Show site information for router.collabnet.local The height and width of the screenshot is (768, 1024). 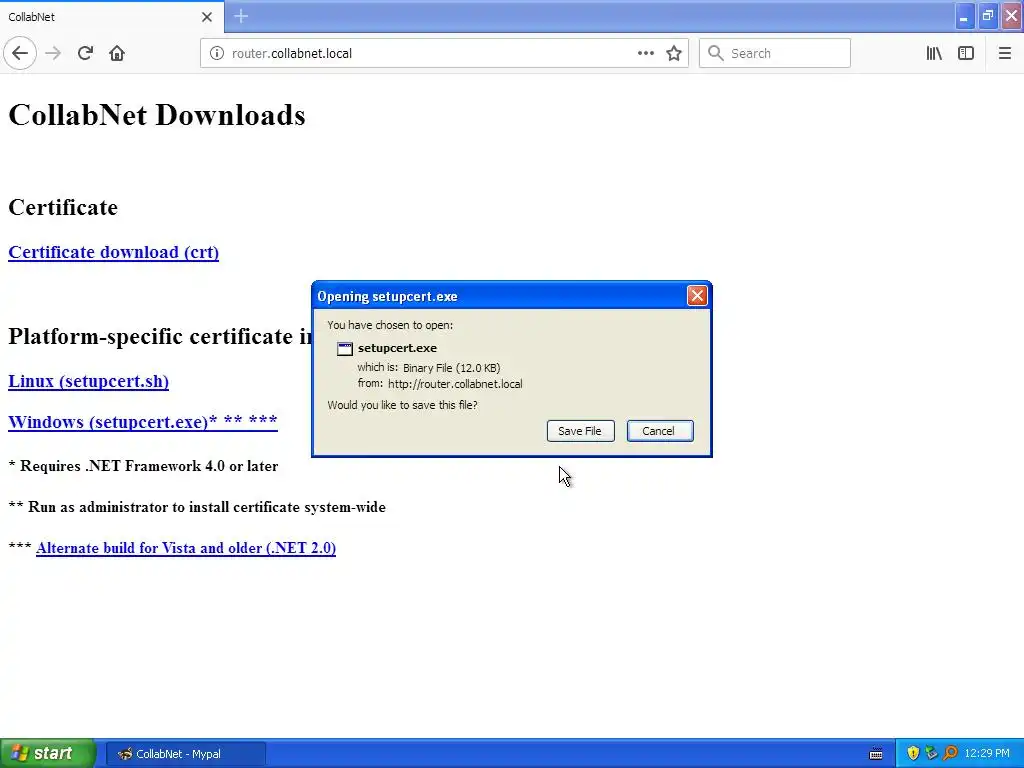216,53
